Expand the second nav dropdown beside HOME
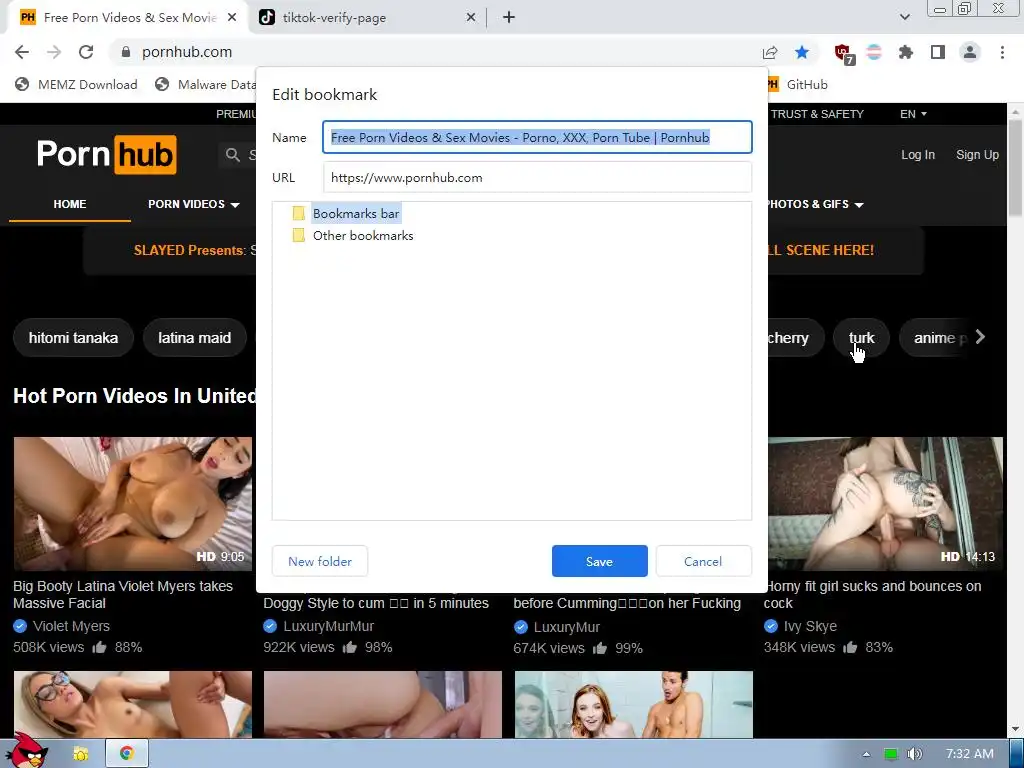Screen dimensions: 1024x768 coord(193,204)
